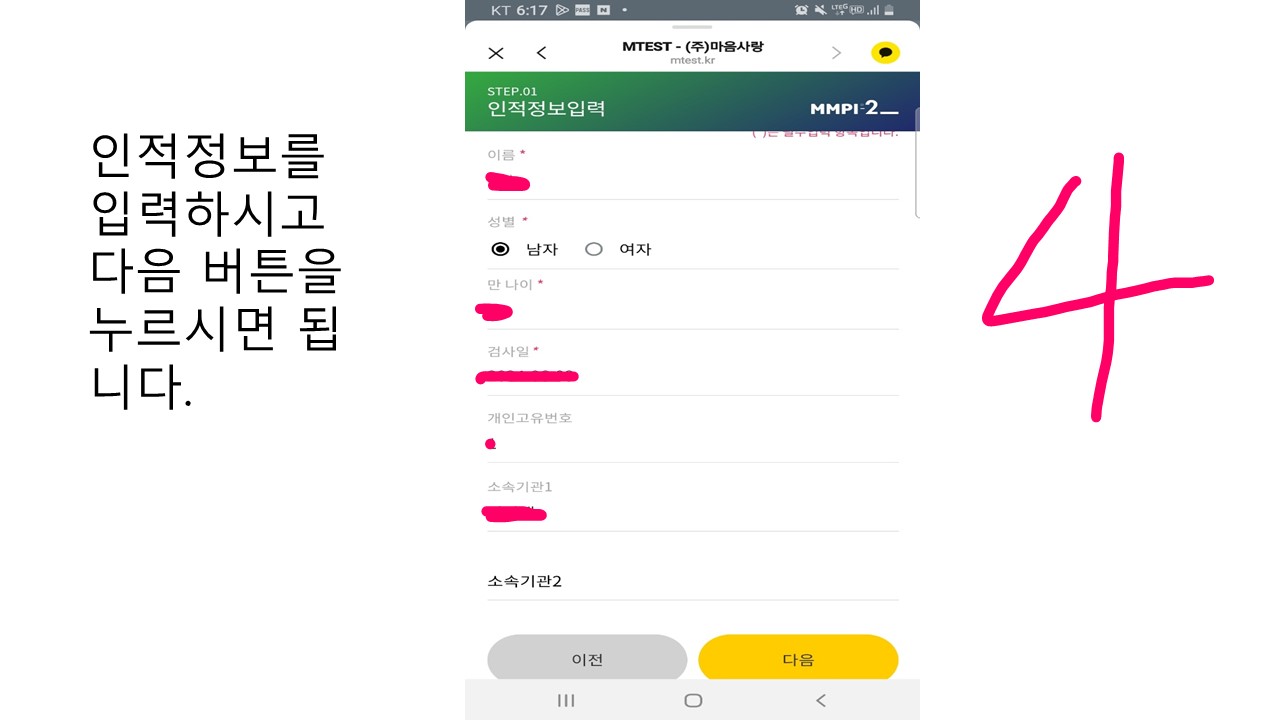Click the 이름 name input field

pos(692,182)
